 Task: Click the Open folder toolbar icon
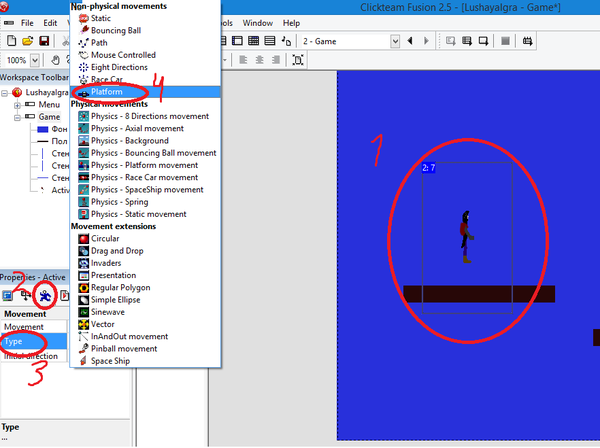pyautogui.click(x=27, y=41)
